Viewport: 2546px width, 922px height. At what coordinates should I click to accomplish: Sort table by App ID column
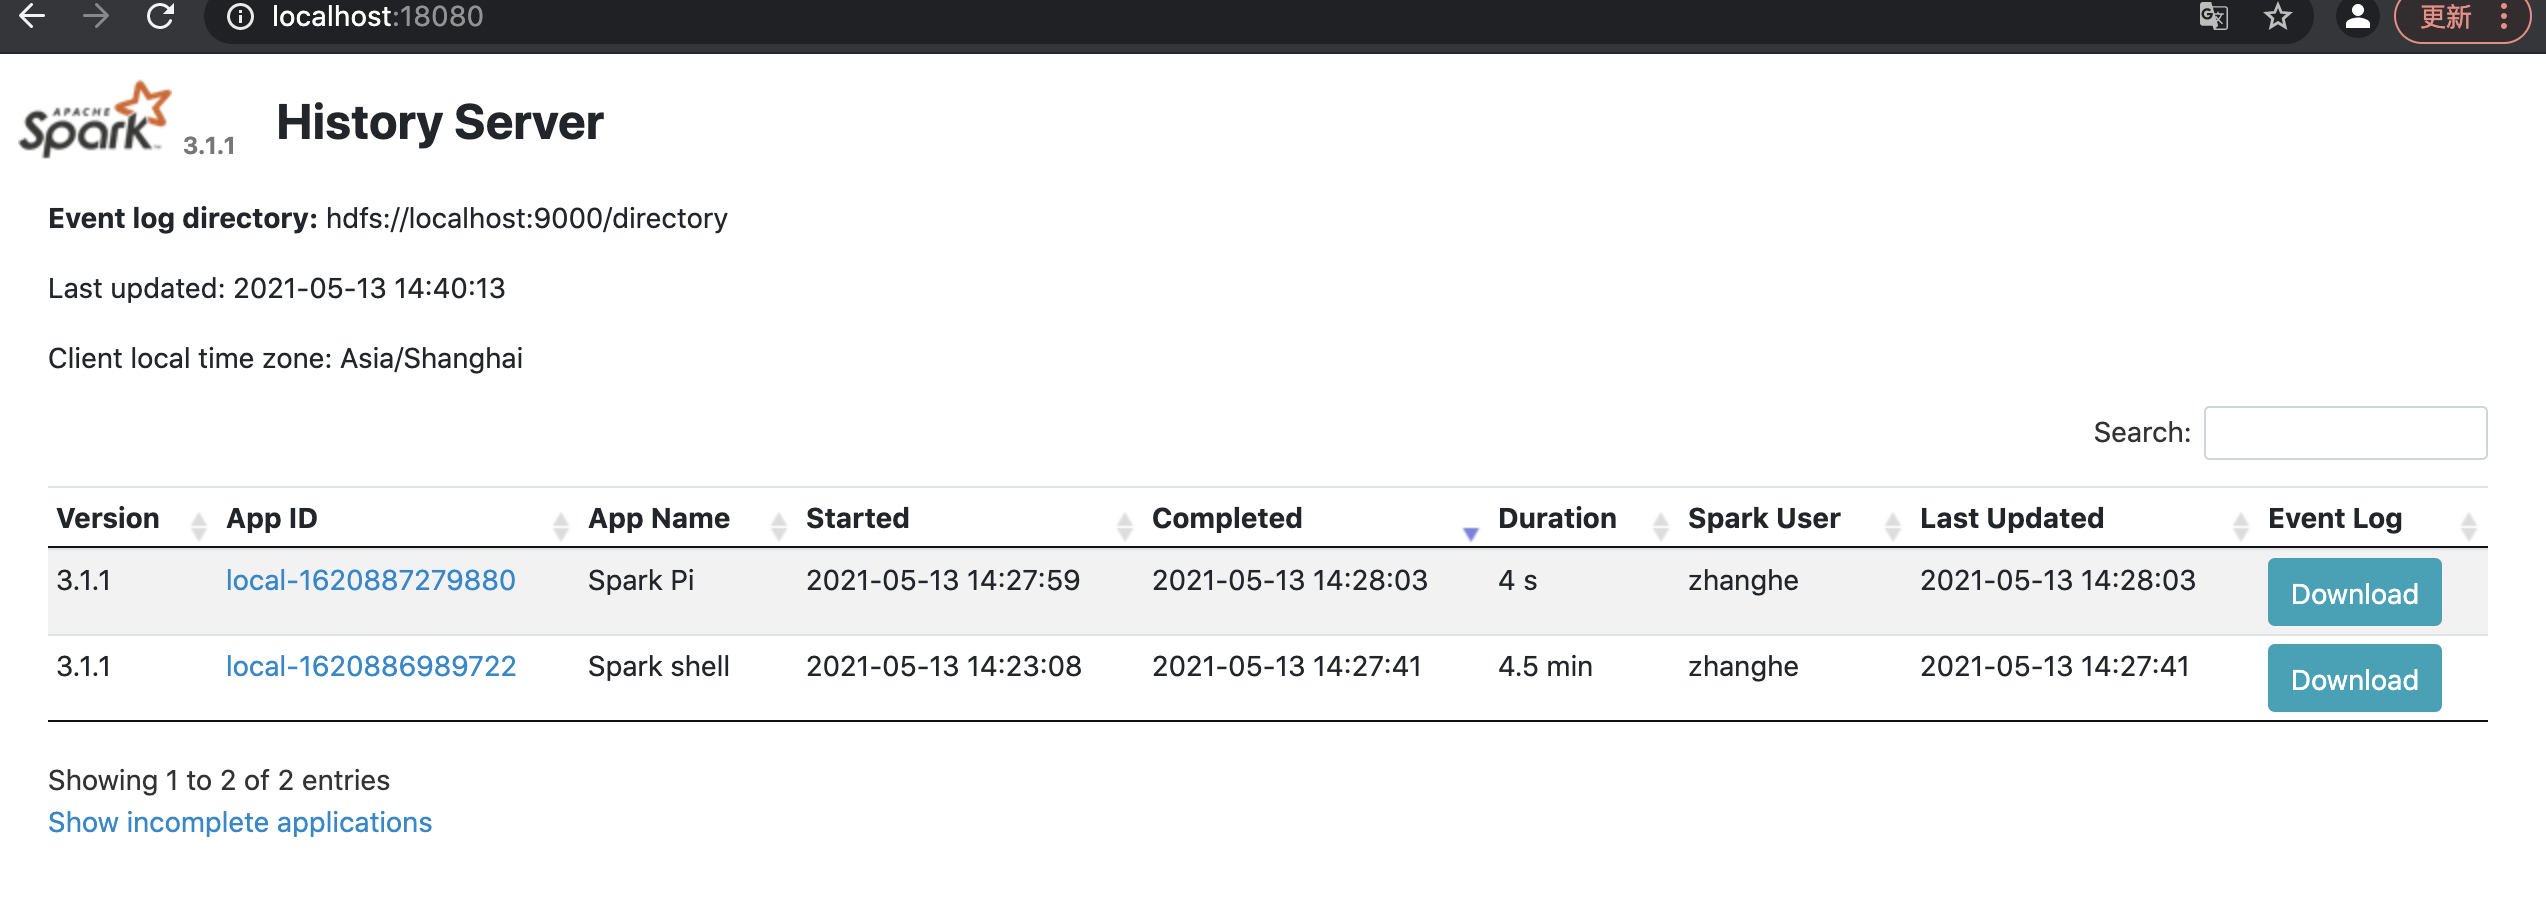tap(272, 518)
